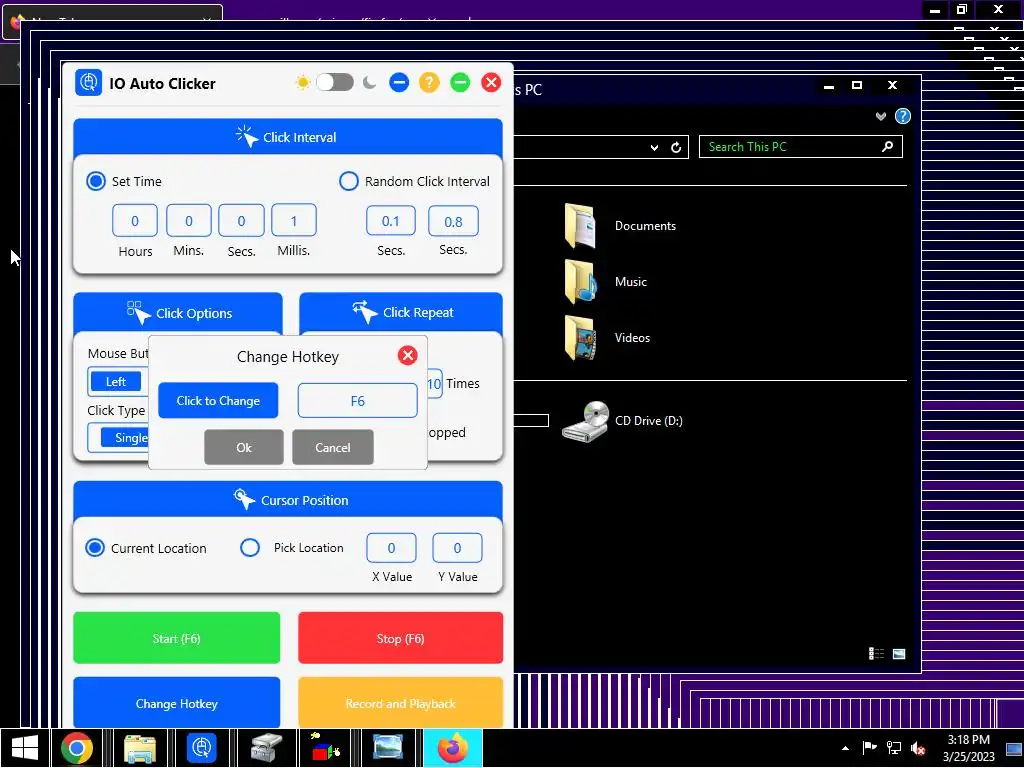This screenshot has height=768, width=1024.
Task: Click the IO Auto Clicker logo icon
Action: 88,83
